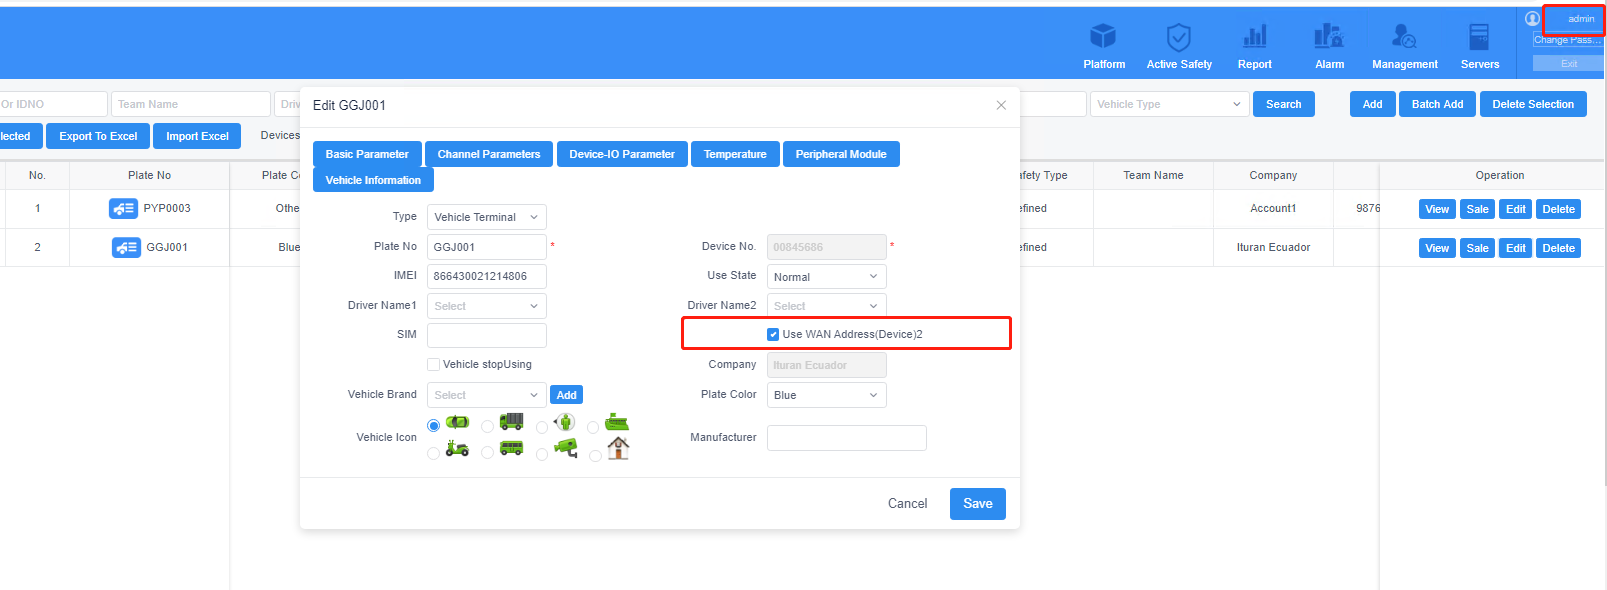The image size is (1607, 590).
Task: Switch to the Vehicle Information tab
Action: pyautogui.click(x=373, y=180)
